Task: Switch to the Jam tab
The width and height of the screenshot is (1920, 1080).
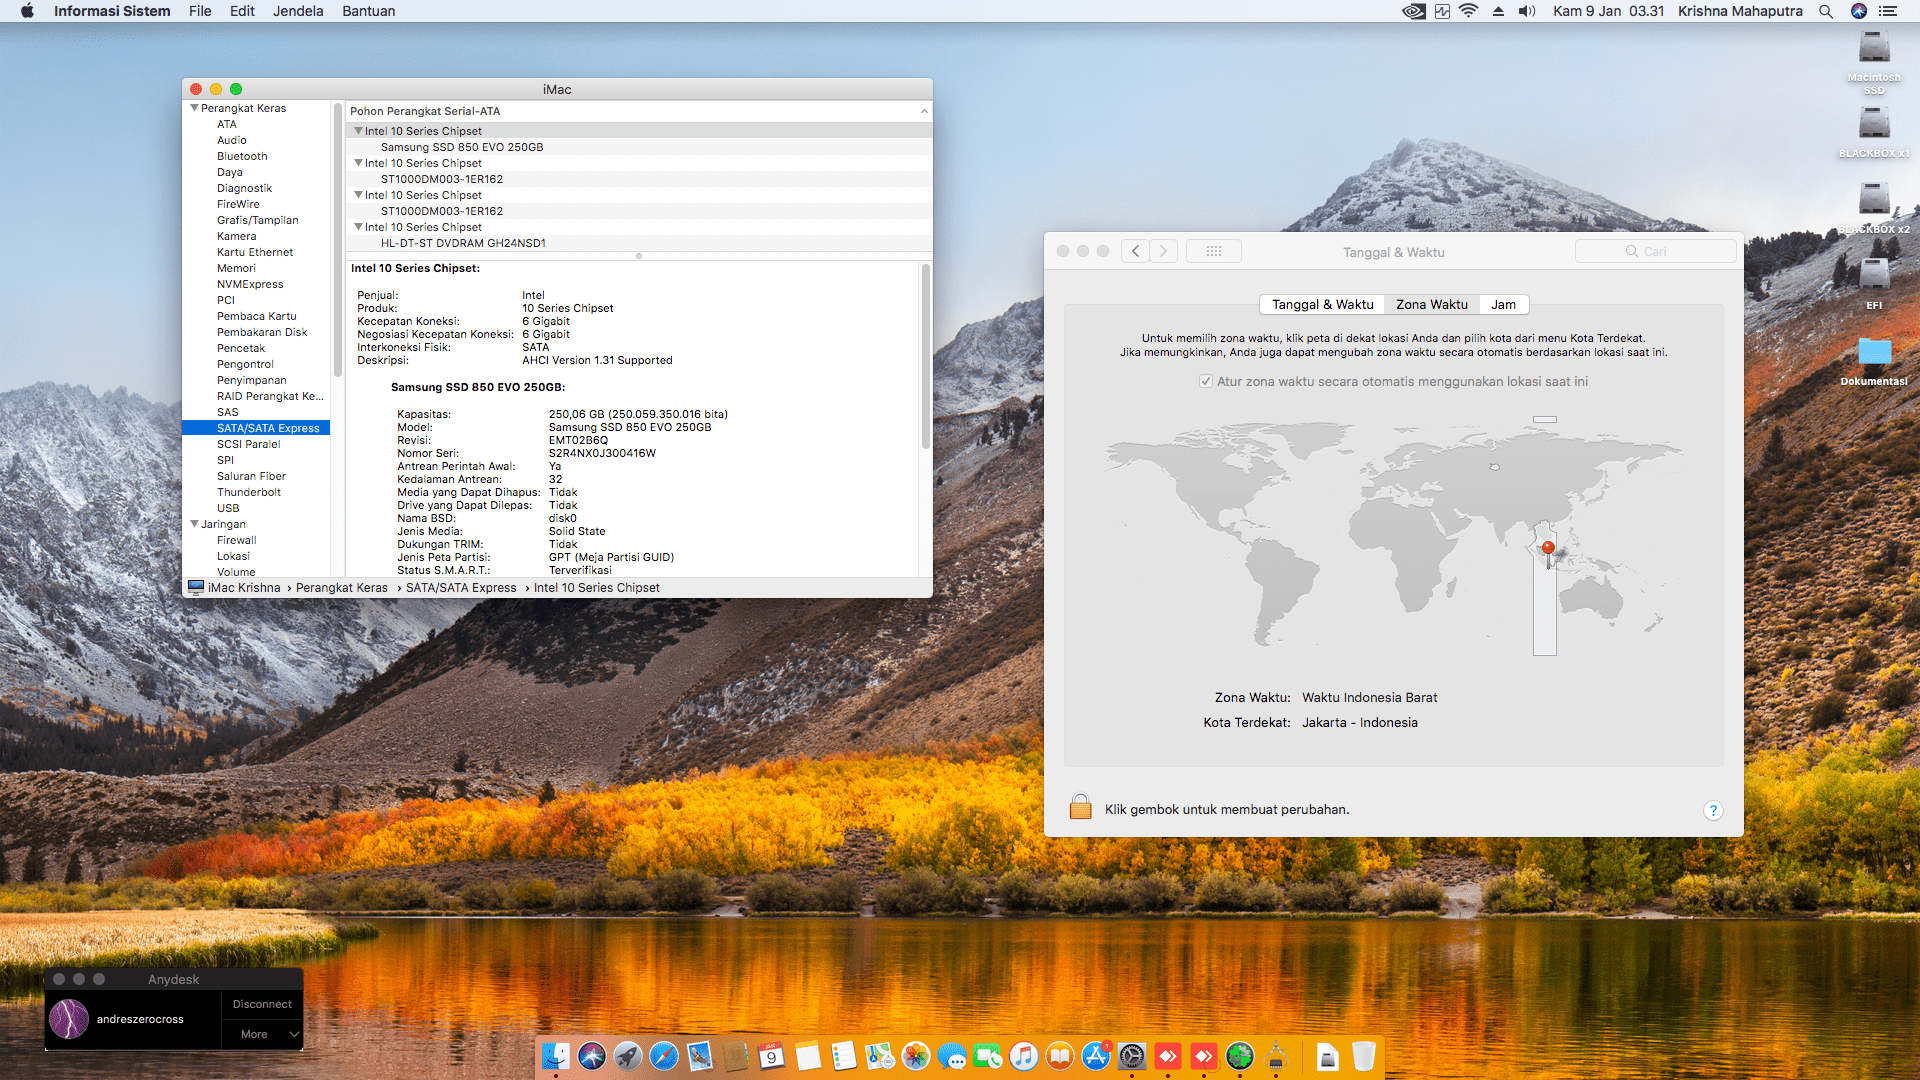Action: (x=1503, y=304)
